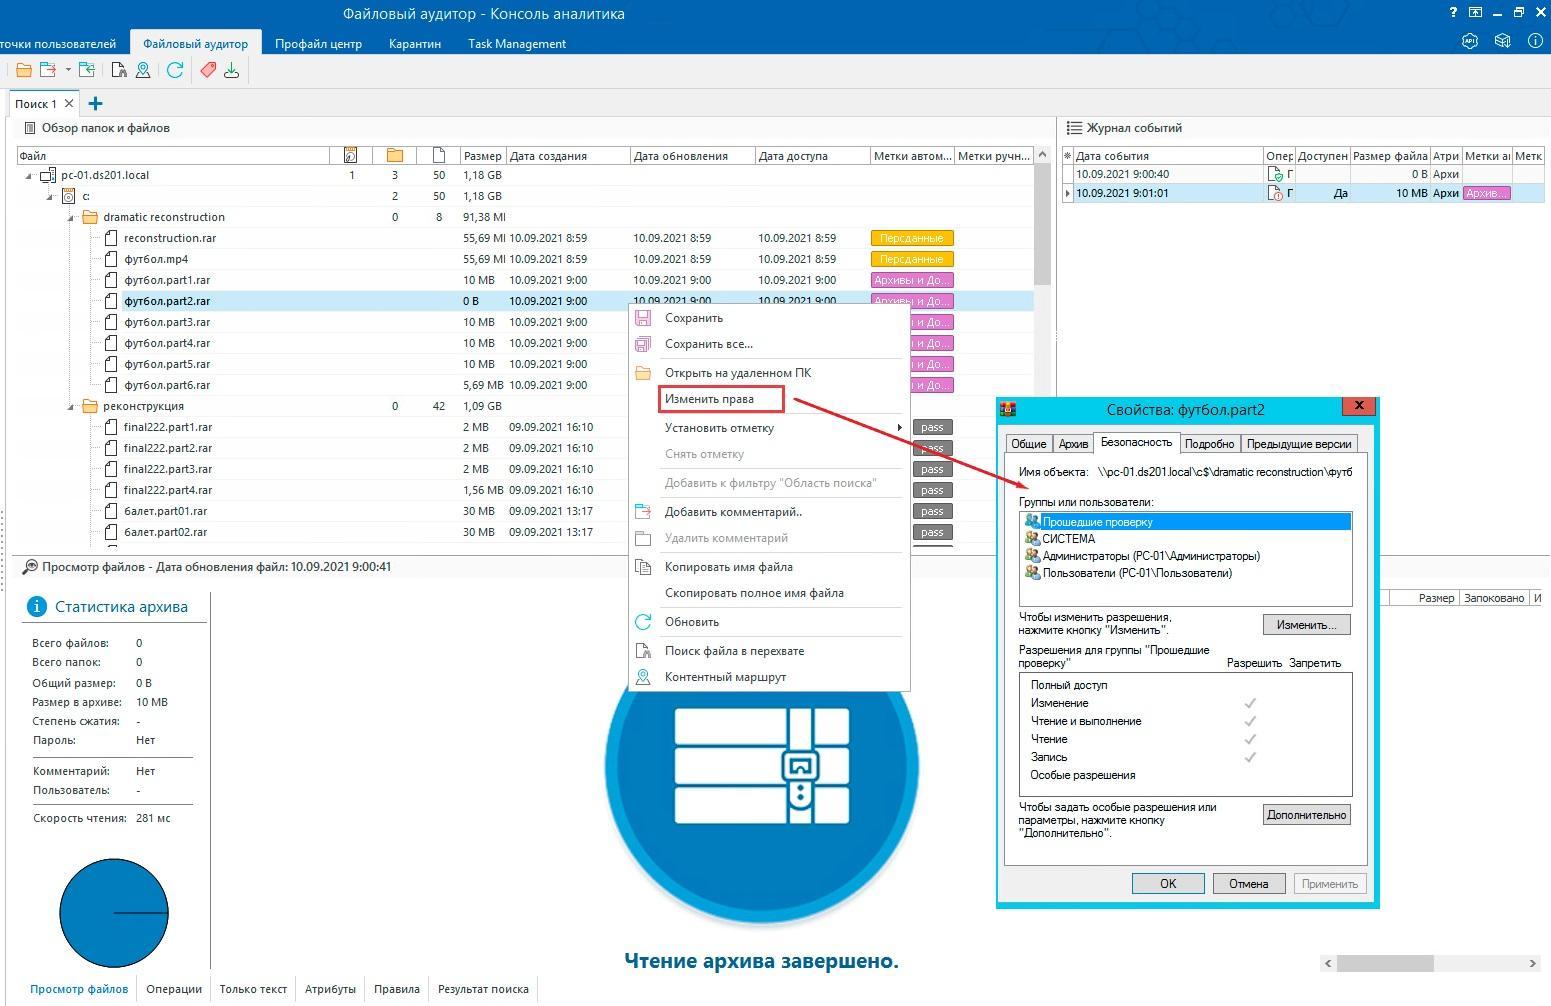Open the dropdown arrow beside export folder icon
Screen dimensions: 1551x1006
point(68,70)
